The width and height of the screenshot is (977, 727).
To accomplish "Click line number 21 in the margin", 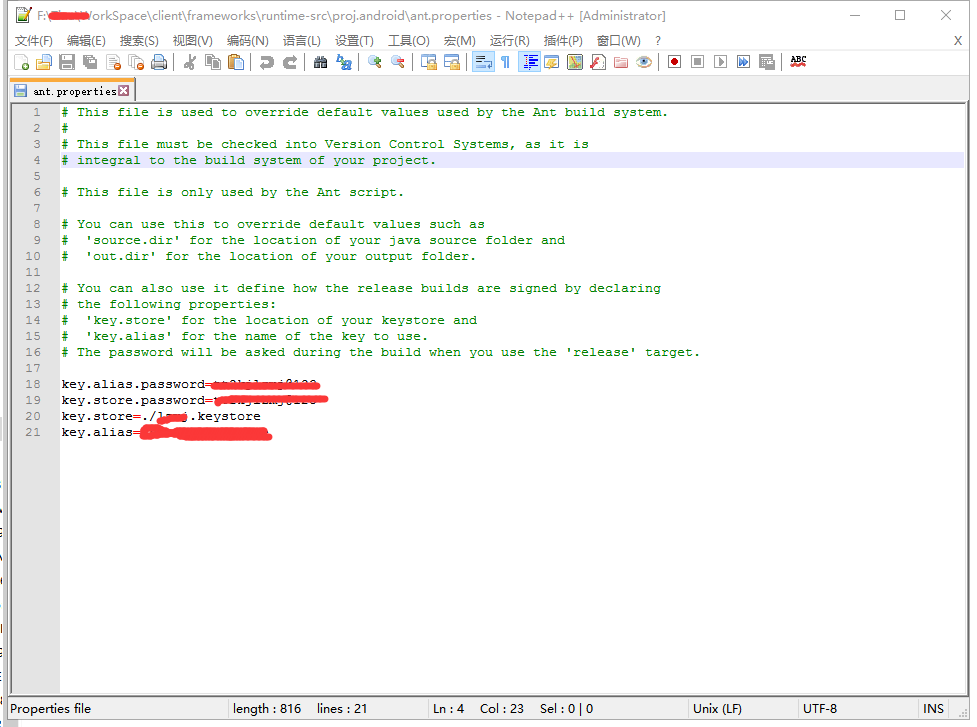I will pyautogui.click(x=33, y=432).
